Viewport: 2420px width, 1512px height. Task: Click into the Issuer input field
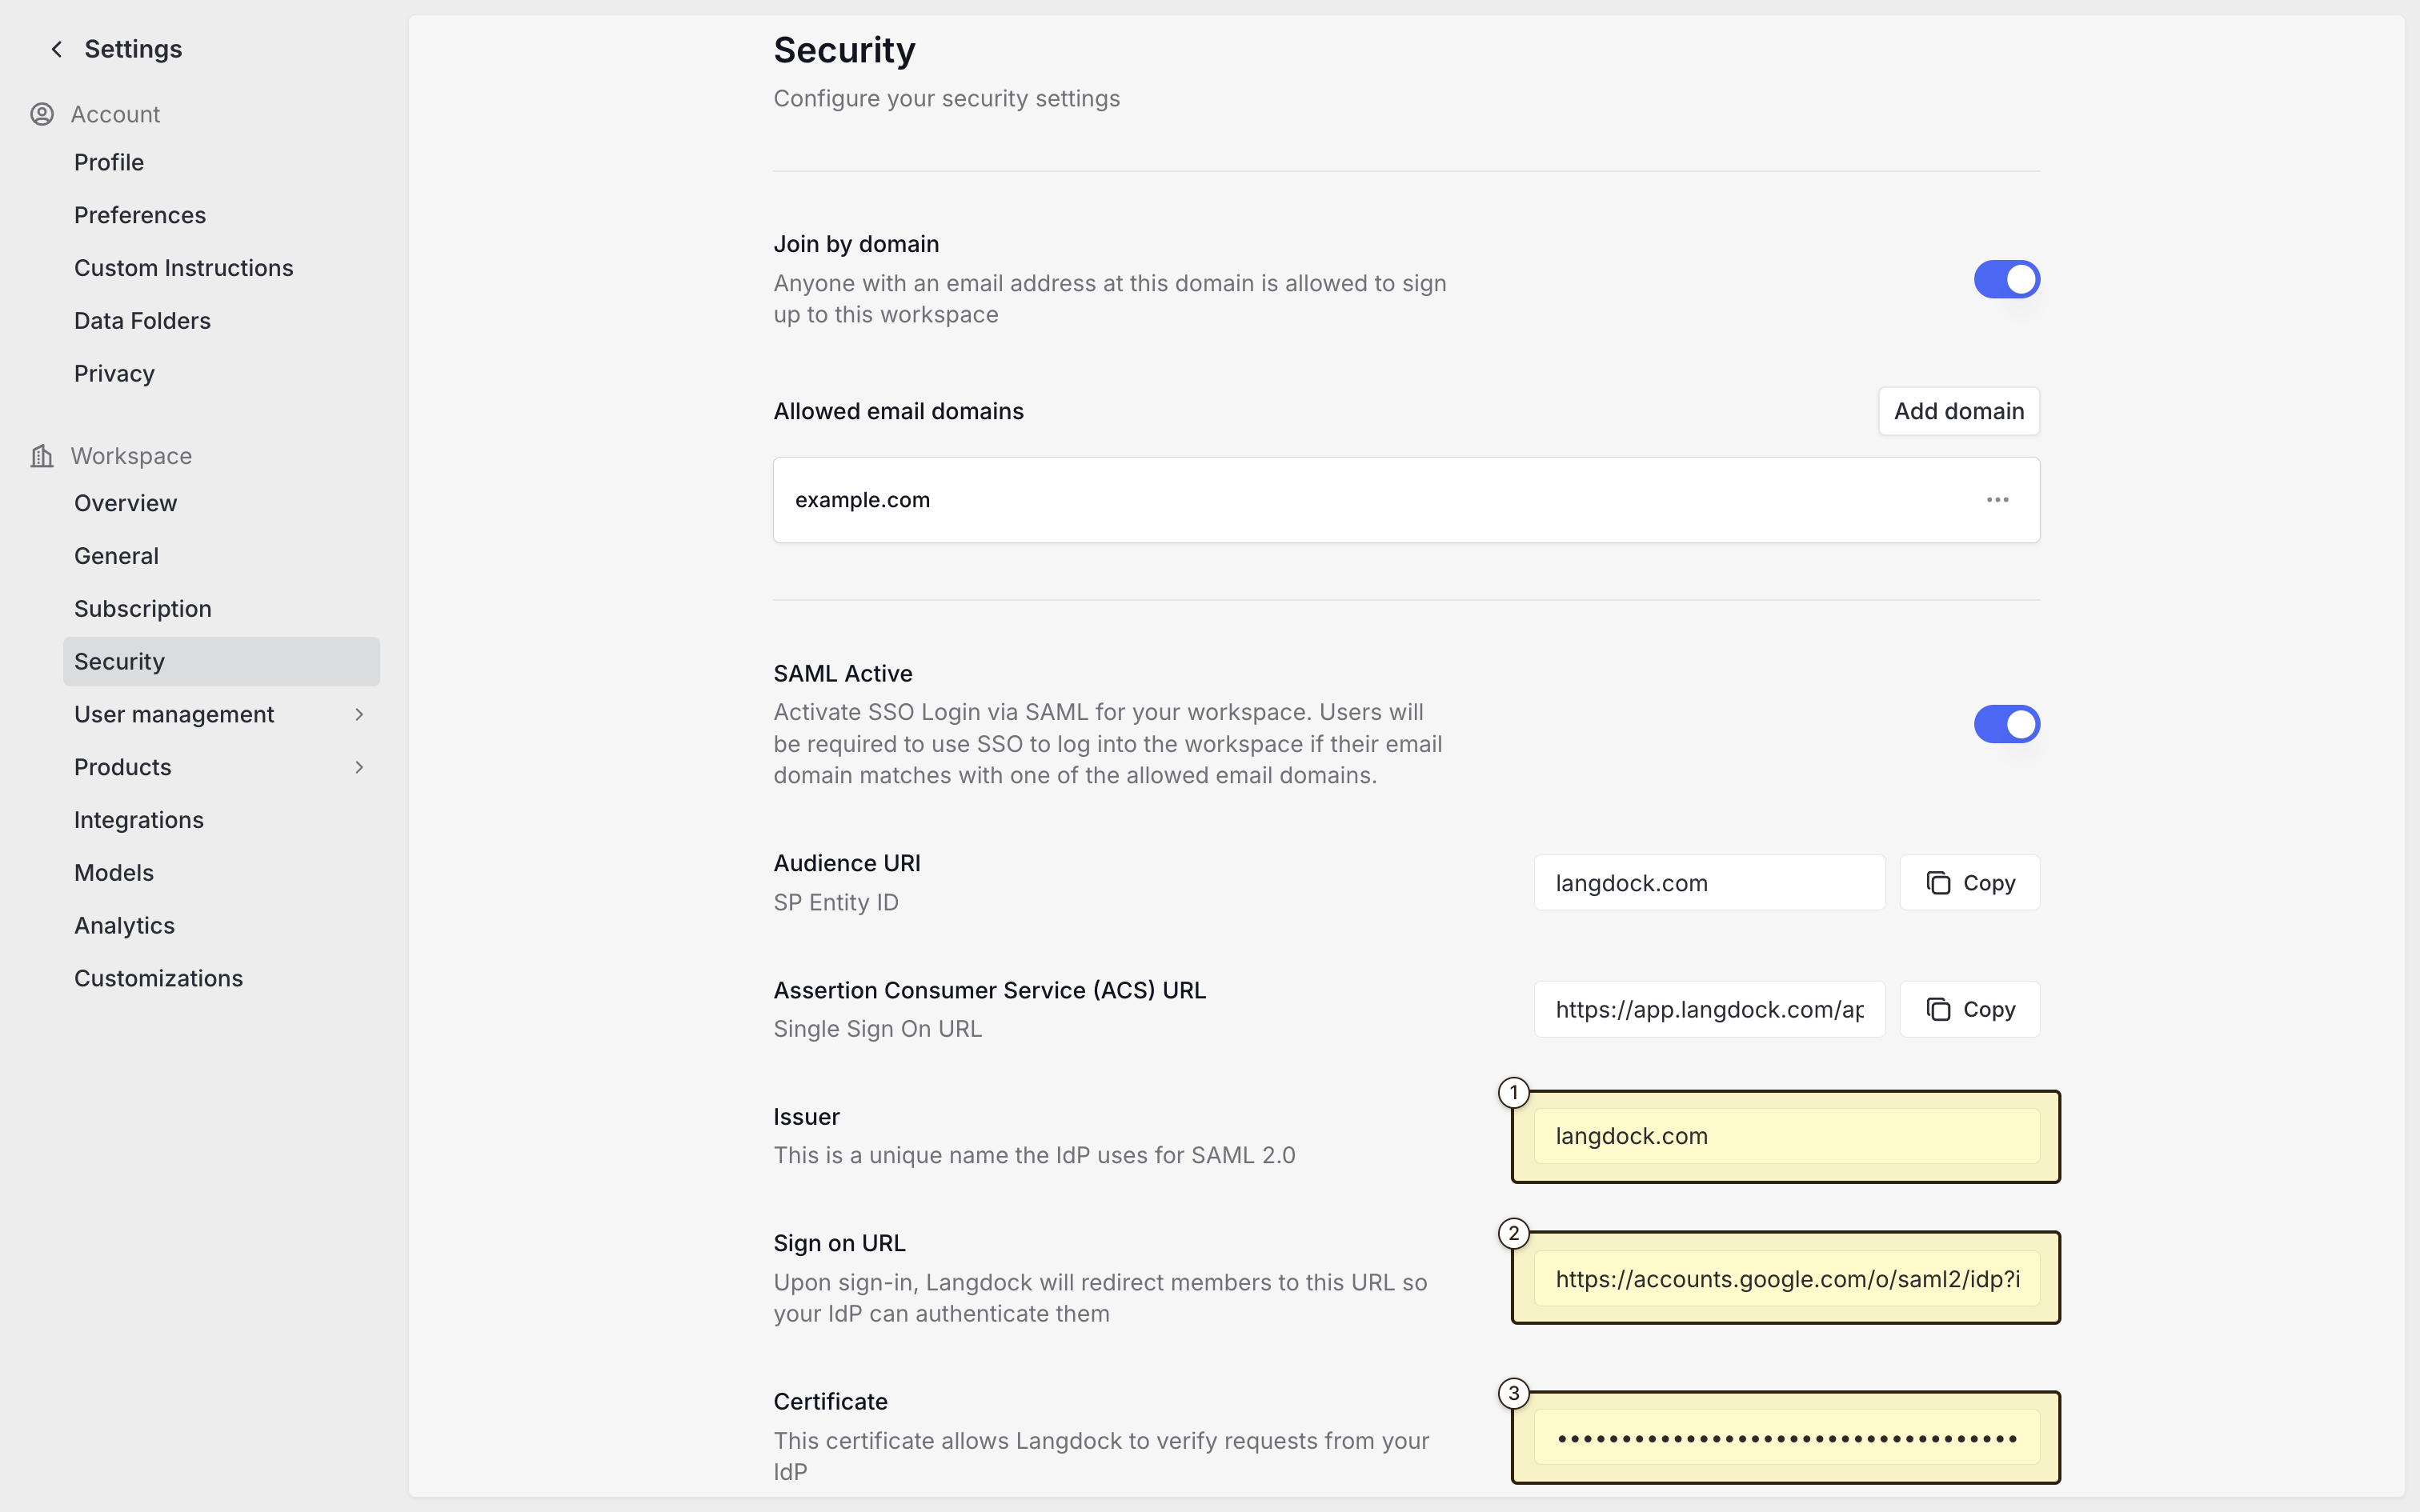coord(1786,1136)
